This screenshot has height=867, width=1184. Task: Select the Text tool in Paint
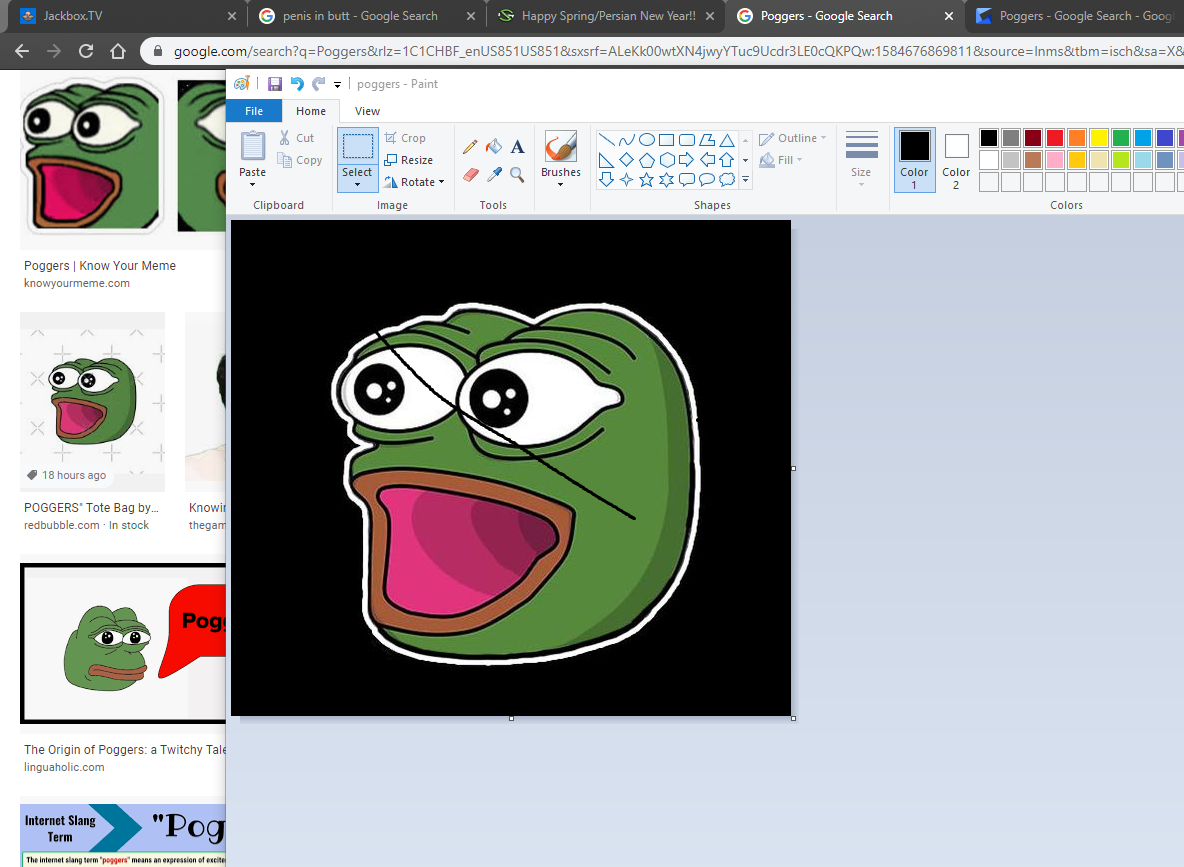[x=517, y=147]
